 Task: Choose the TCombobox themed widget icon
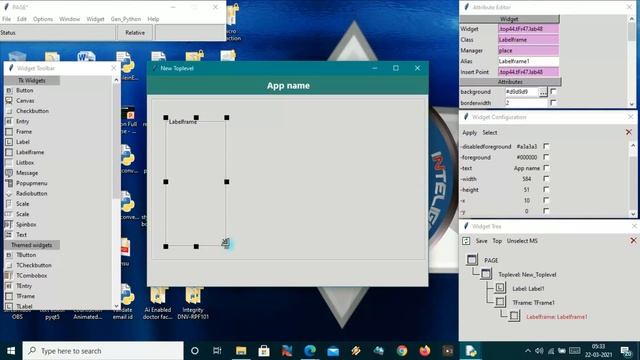tap(9, 276)
